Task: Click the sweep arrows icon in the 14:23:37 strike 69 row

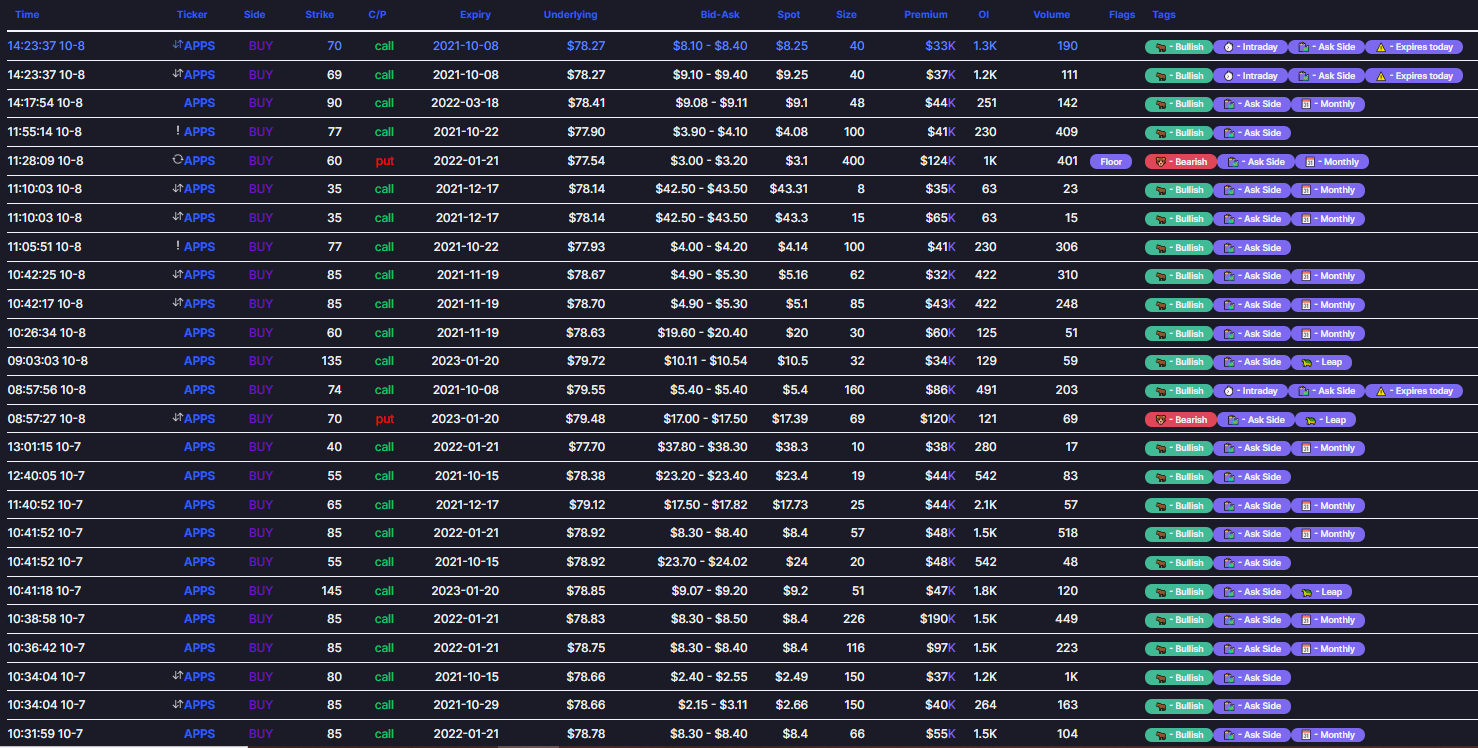Action: [x=177, y=74]
